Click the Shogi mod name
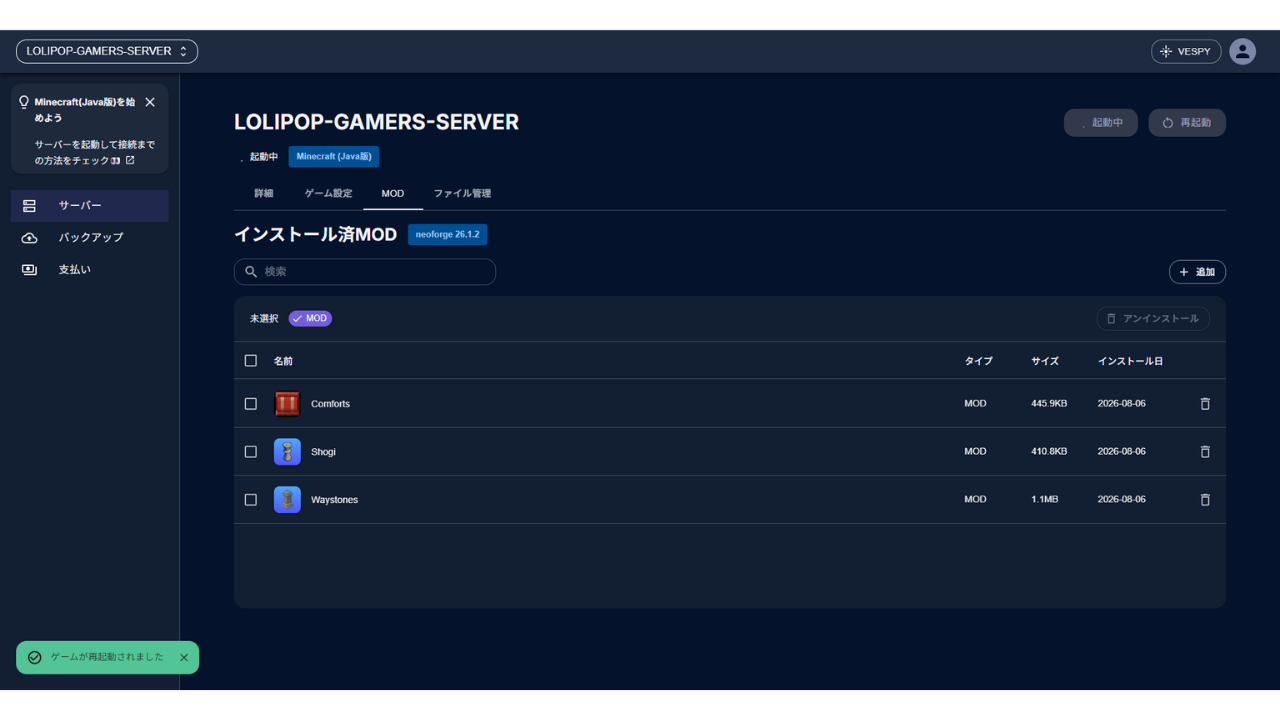This screenshot has width=1280, height=720. click(x=323, y=452)
